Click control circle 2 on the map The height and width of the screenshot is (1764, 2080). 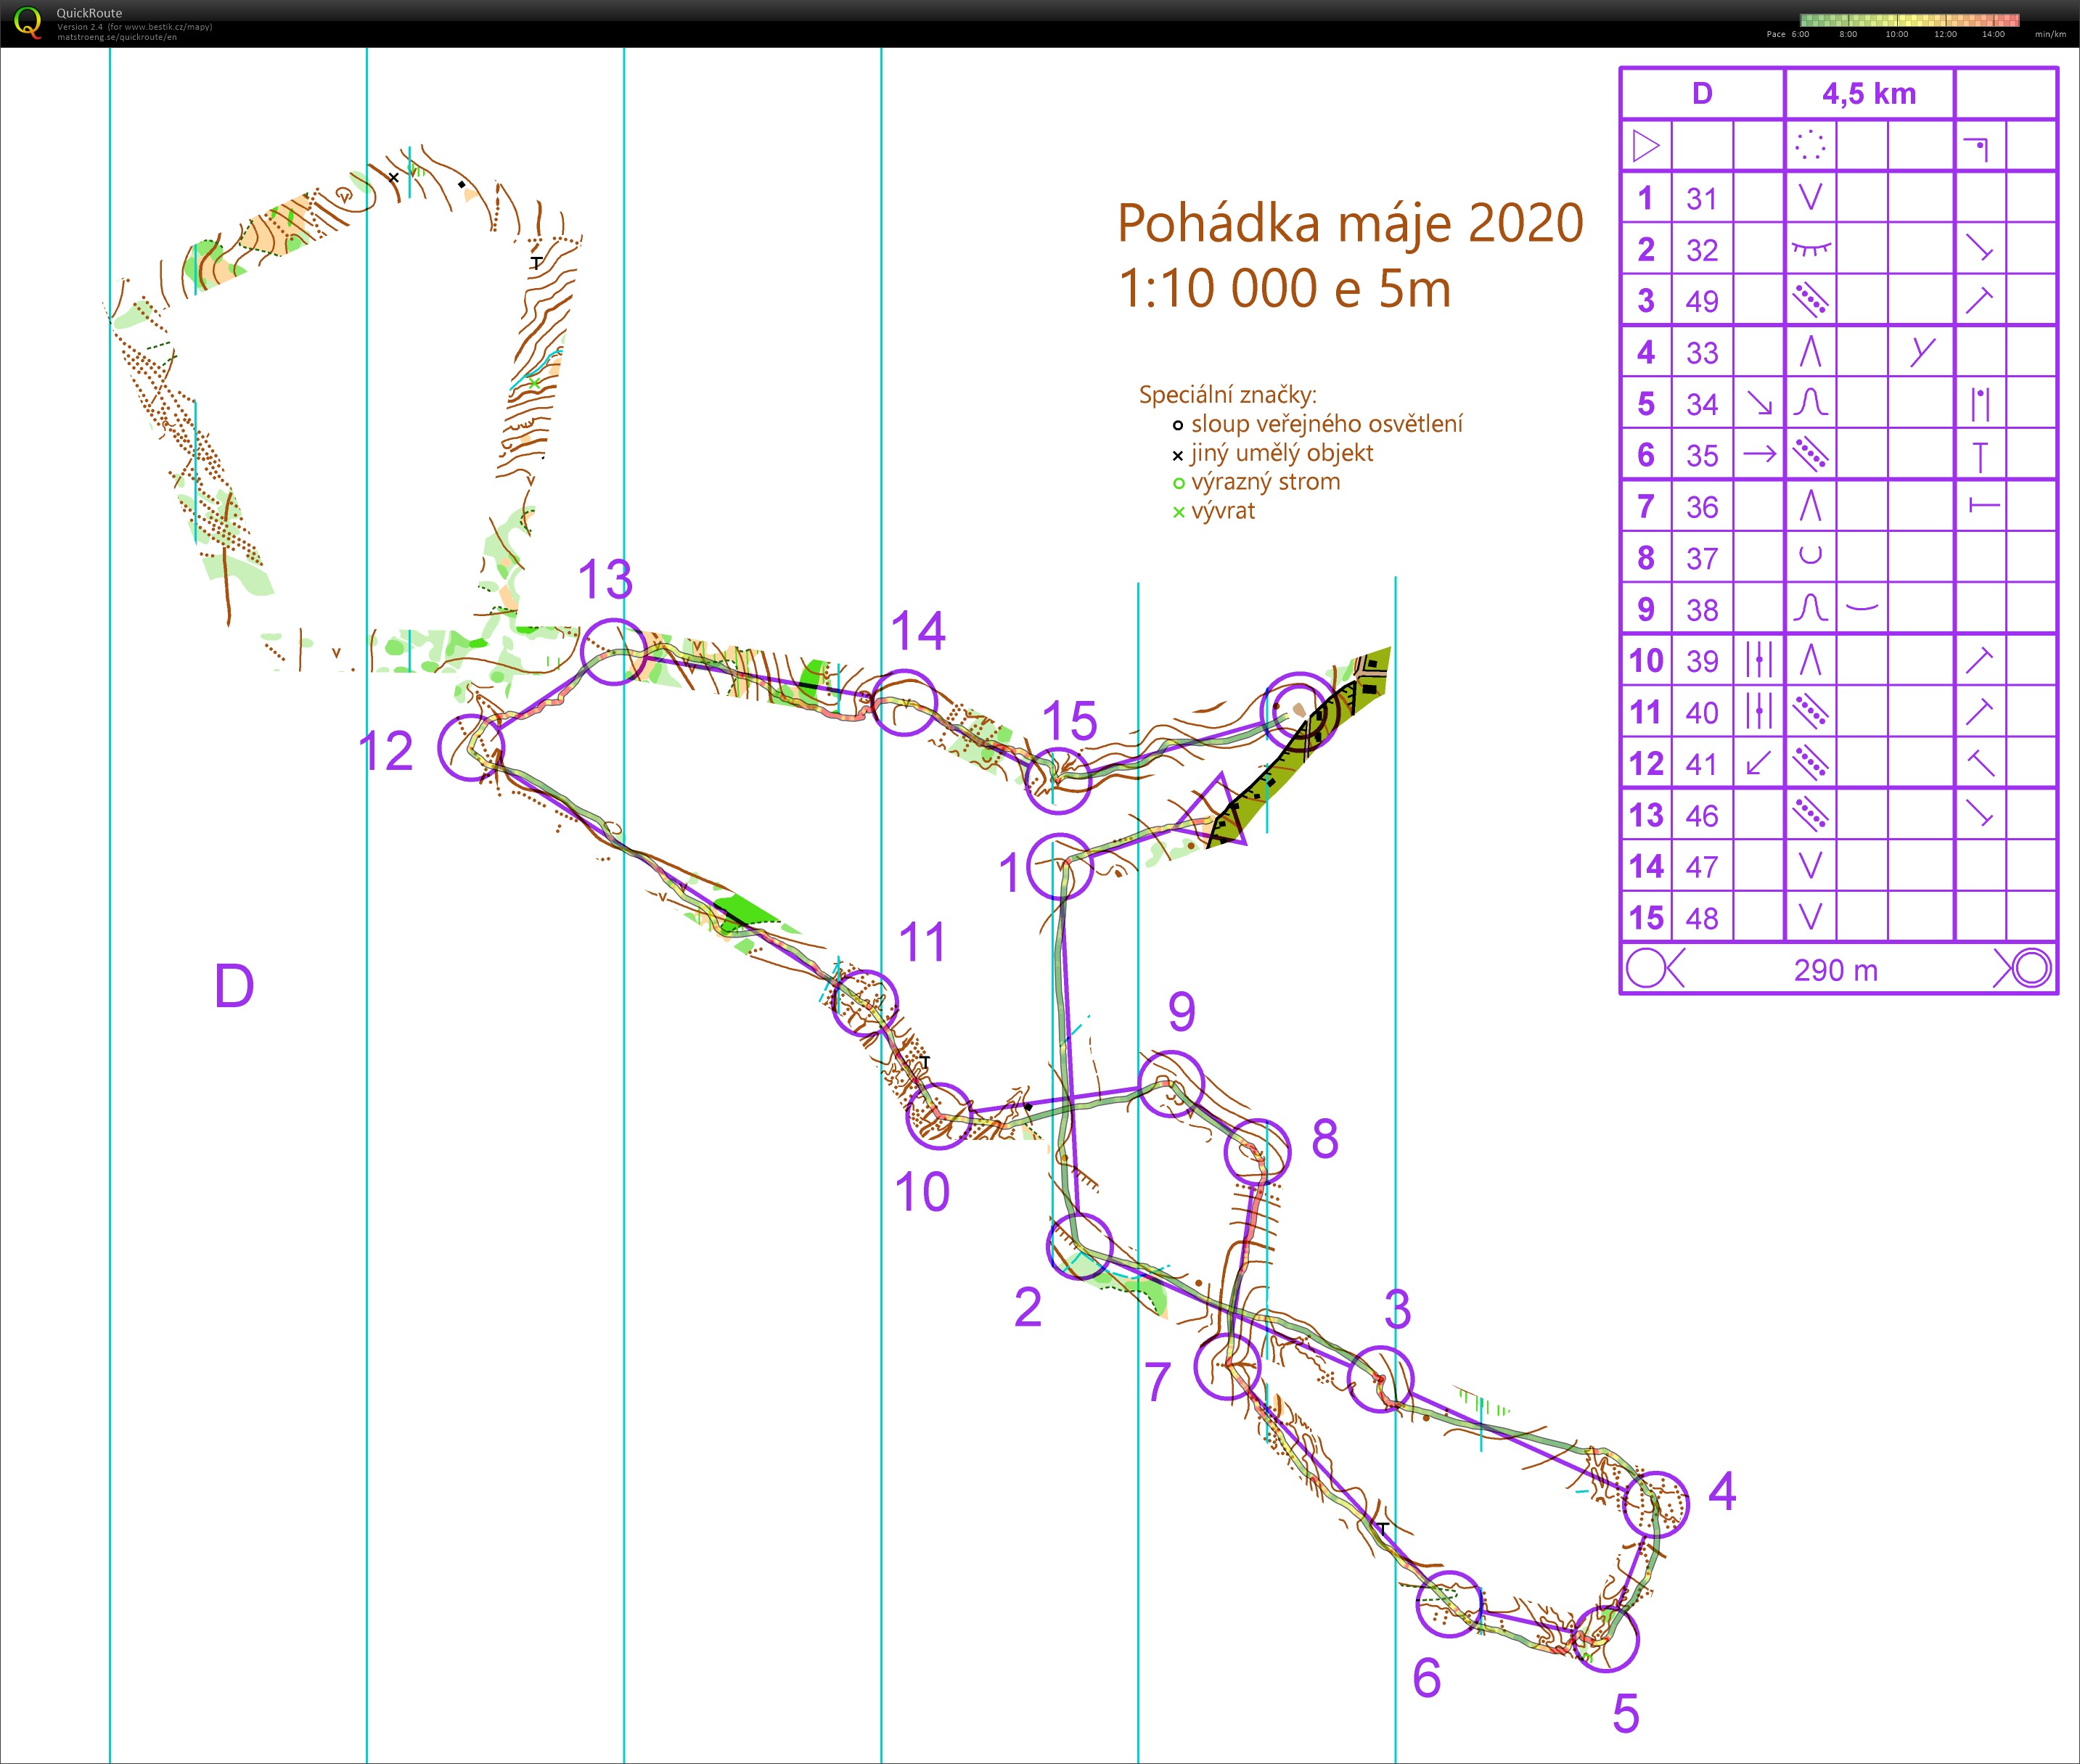(1079, 1246)
